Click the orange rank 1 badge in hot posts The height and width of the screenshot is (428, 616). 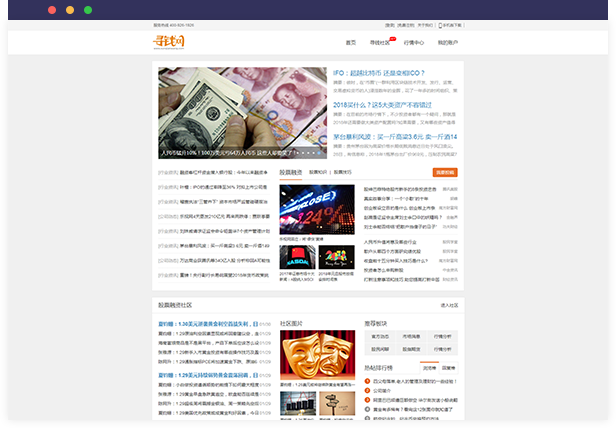(367, 381)
